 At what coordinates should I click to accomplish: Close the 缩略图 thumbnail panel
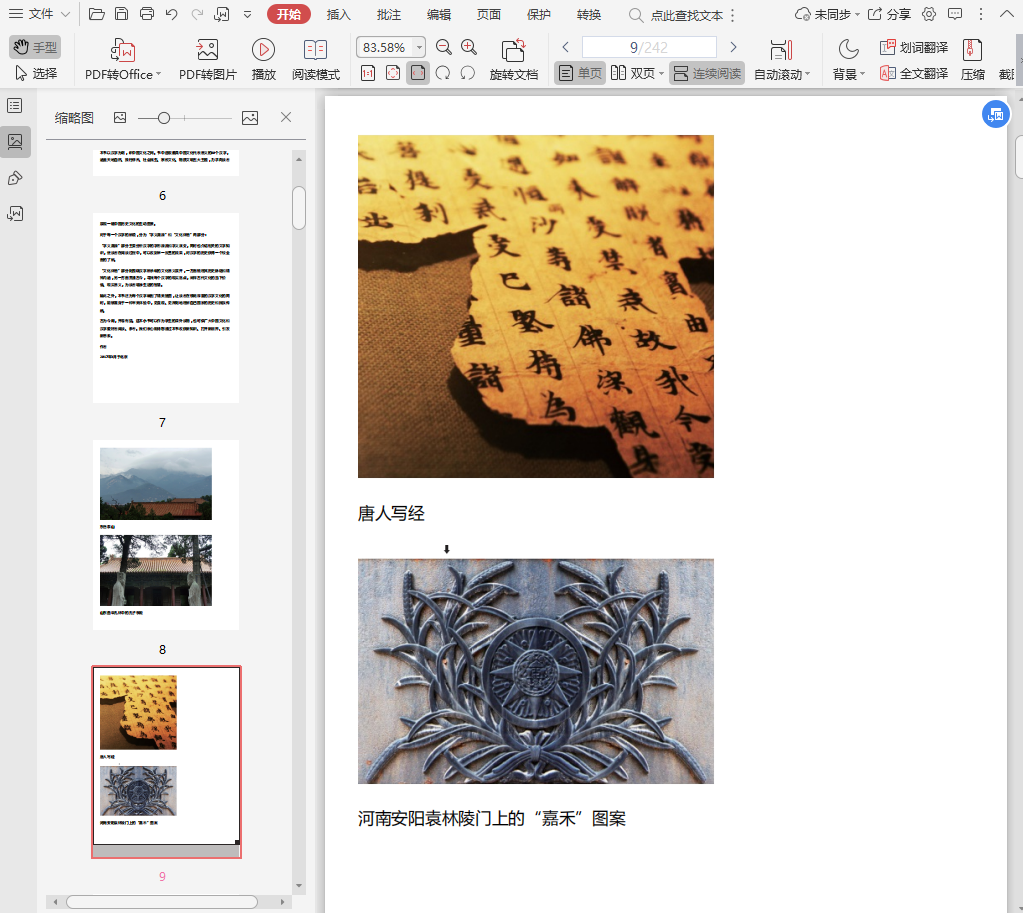point(286,117)
